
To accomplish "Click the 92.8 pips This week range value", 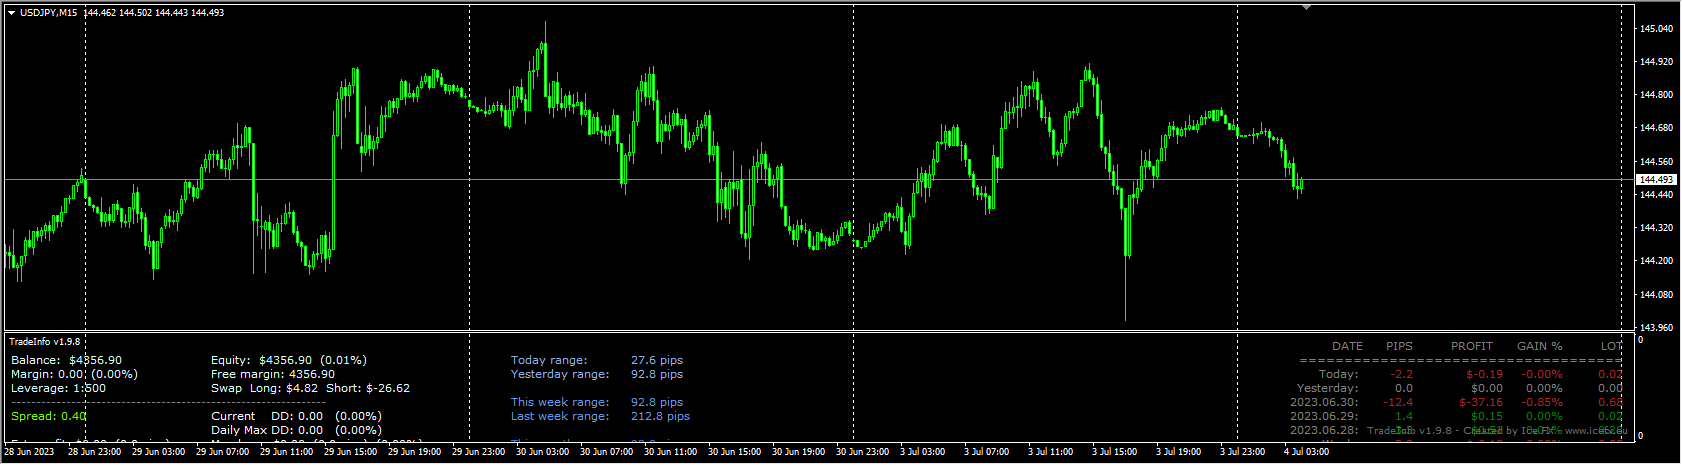I will (x=657, y=402).
